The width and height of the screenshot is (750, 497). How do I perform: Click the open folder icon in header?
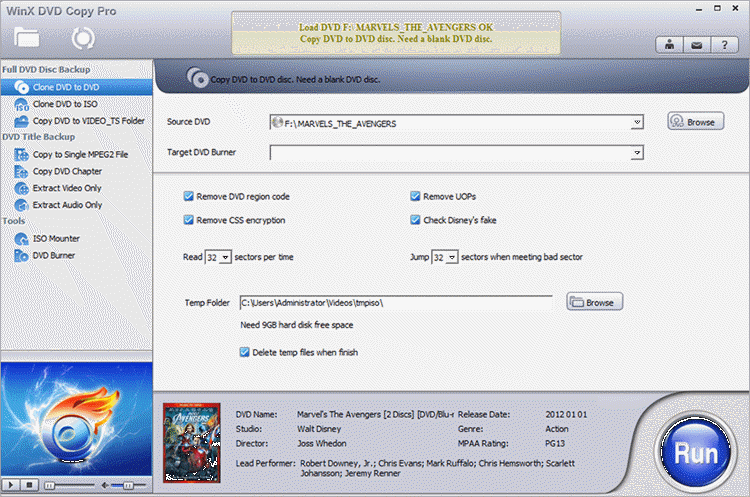[x=27, y=38]
